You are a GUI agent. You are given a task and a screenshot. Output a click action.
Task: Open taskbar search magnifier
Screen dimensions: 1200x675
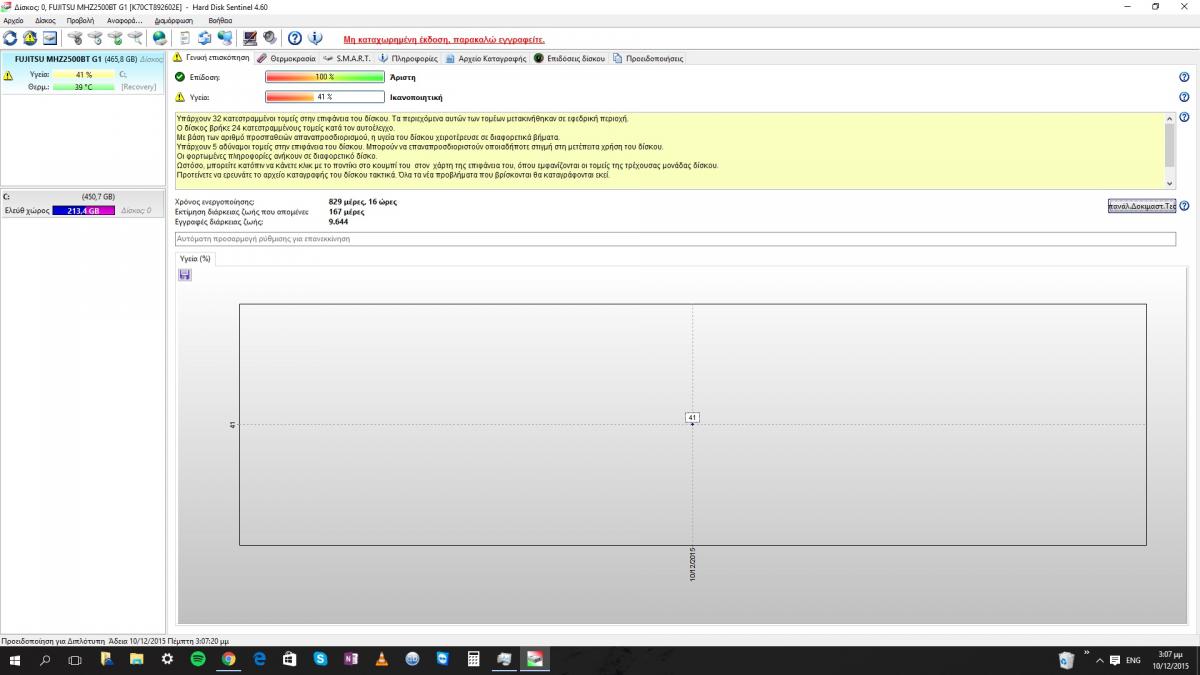click(45, 660)
